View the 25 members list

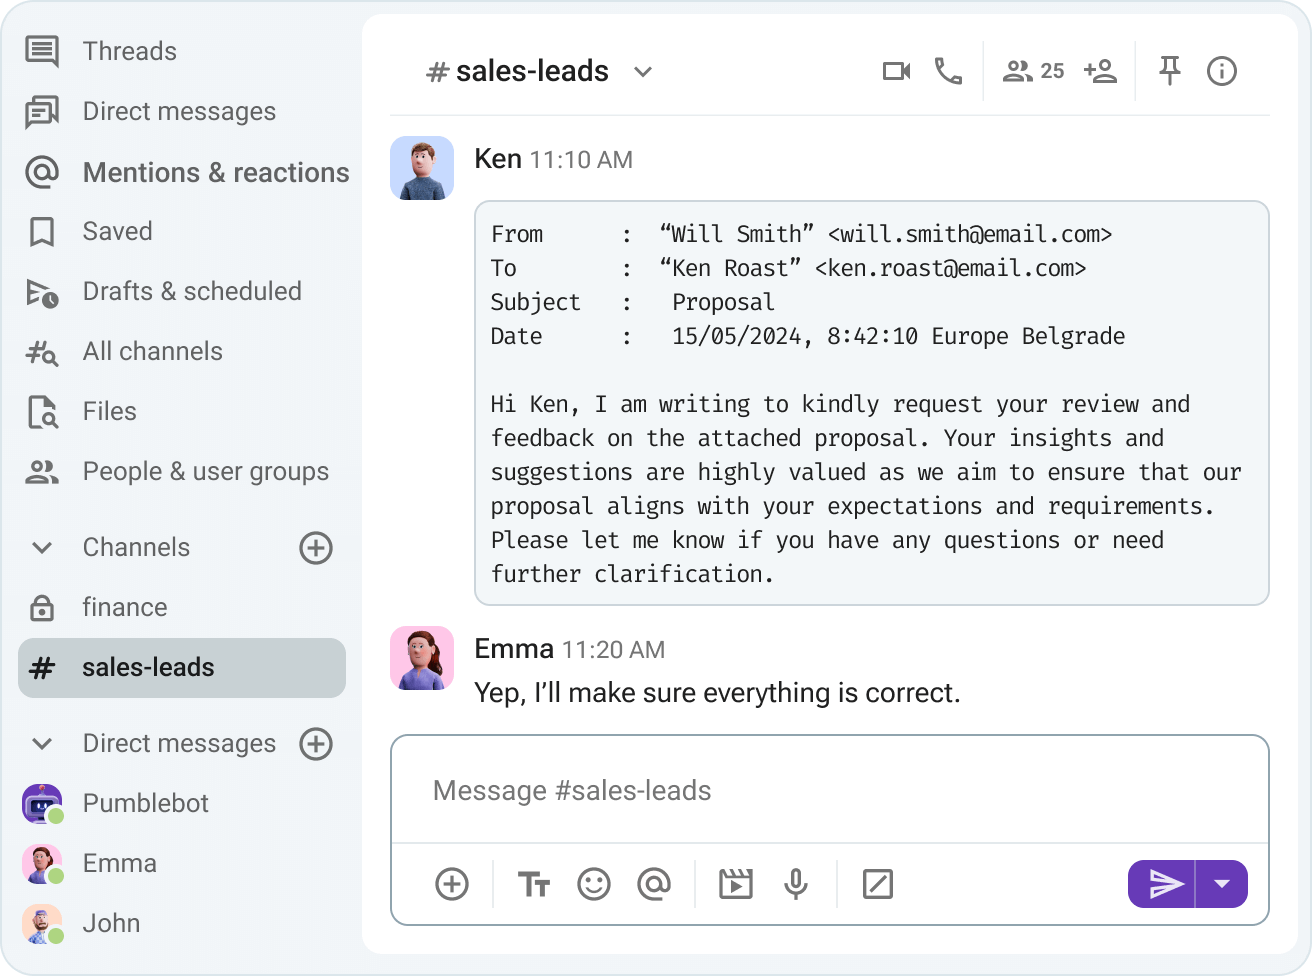click(x=1034, y=71)
